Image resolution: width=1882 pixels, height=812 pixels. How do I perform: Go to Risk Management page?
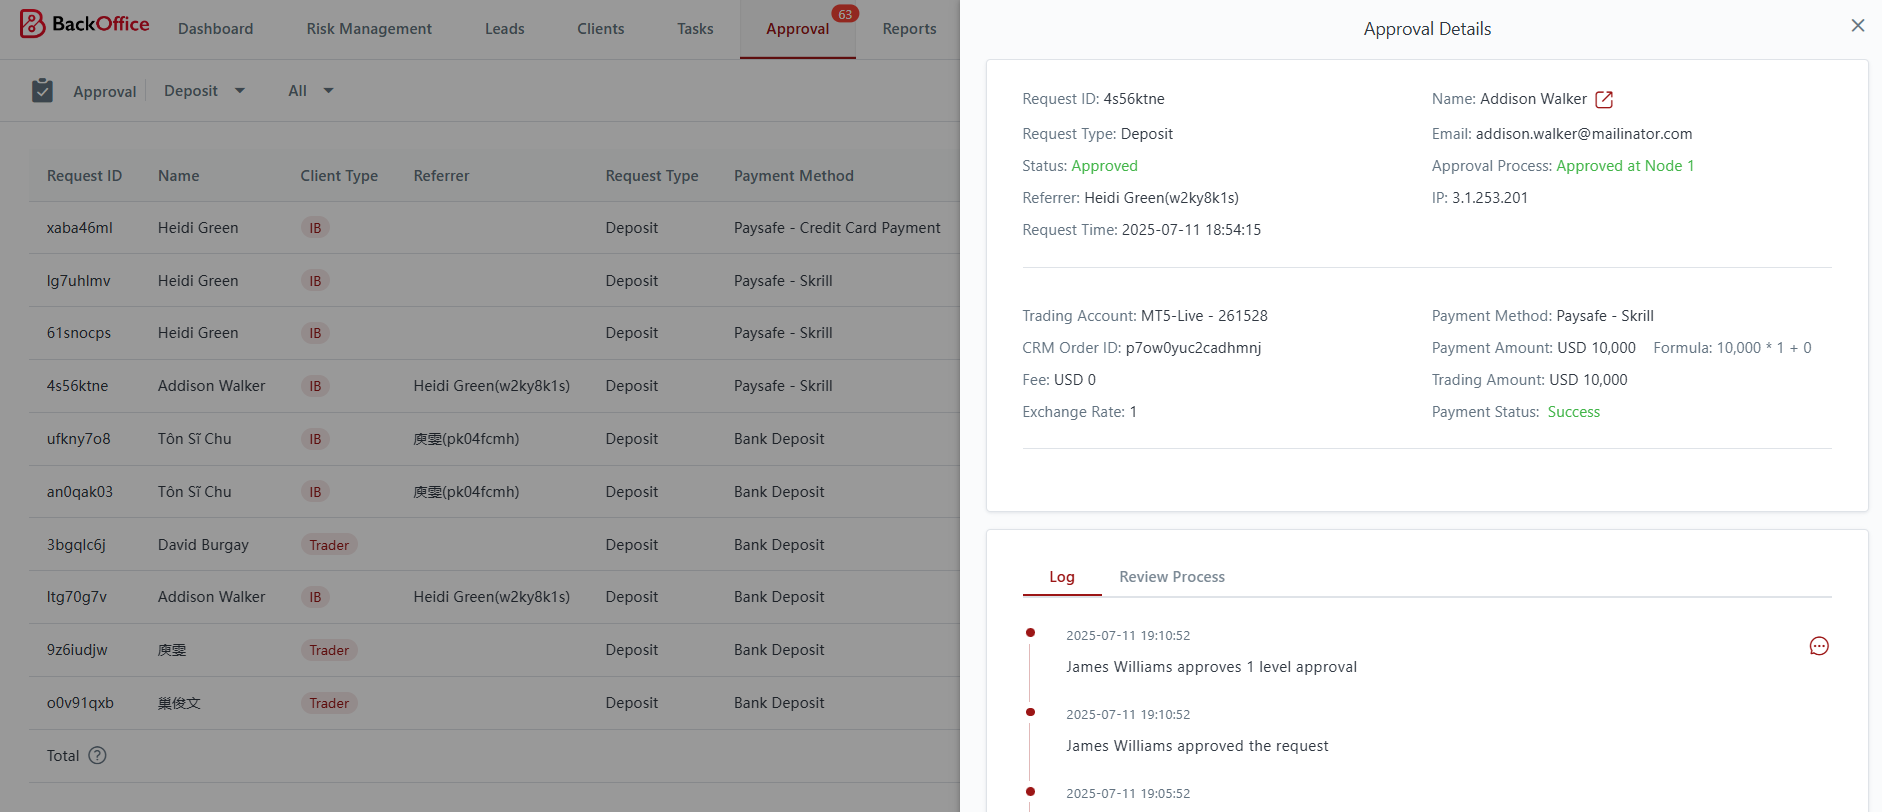369,29
